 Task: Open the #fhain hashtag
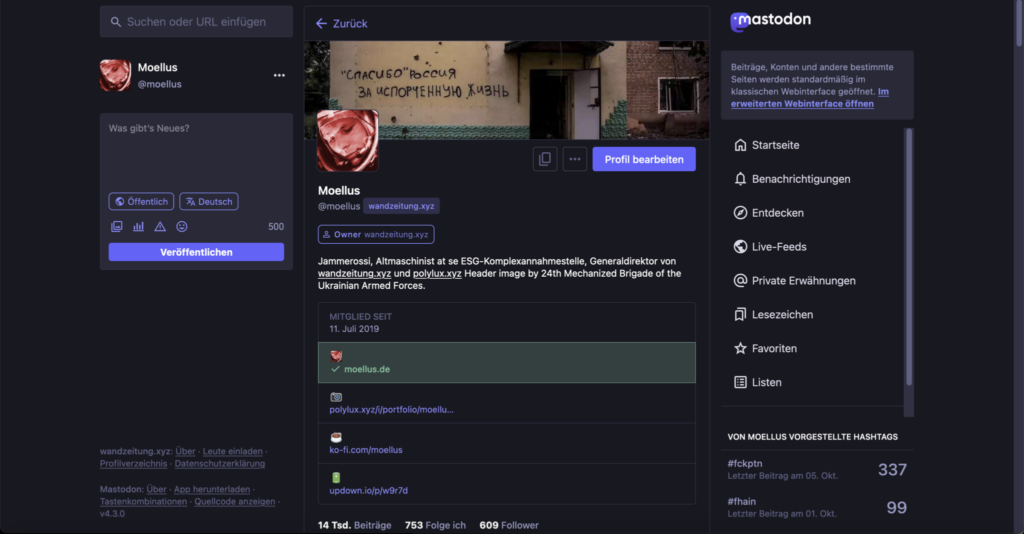click(x=742, y=501)
